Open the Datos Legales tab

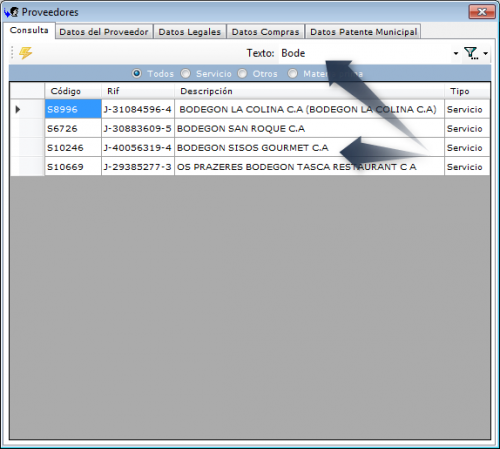pyautogui.click(x=189, y=32)
